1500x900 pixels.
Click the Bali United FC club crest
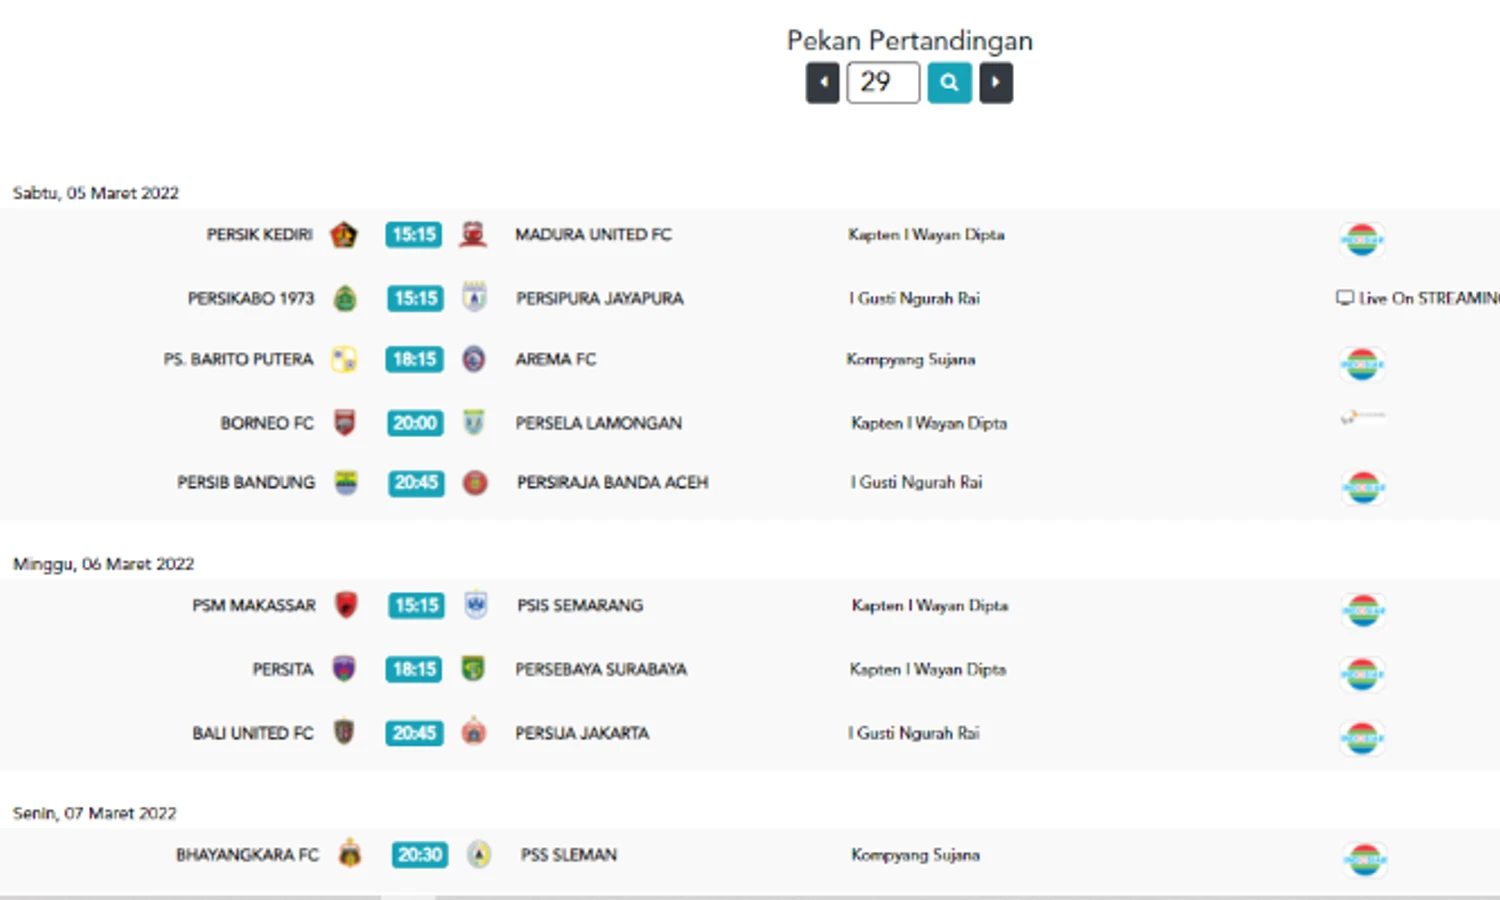coord(344,732)
